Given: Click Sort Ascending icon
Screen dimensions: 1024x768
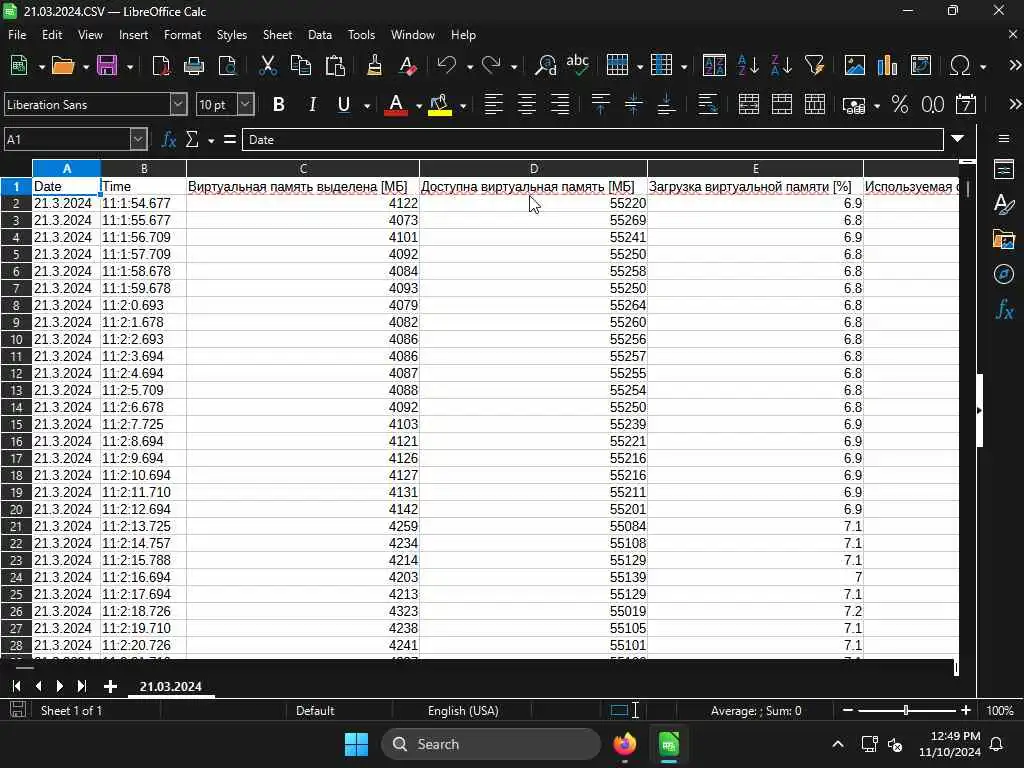Looking at the screenshot, I should click(748, 65).
